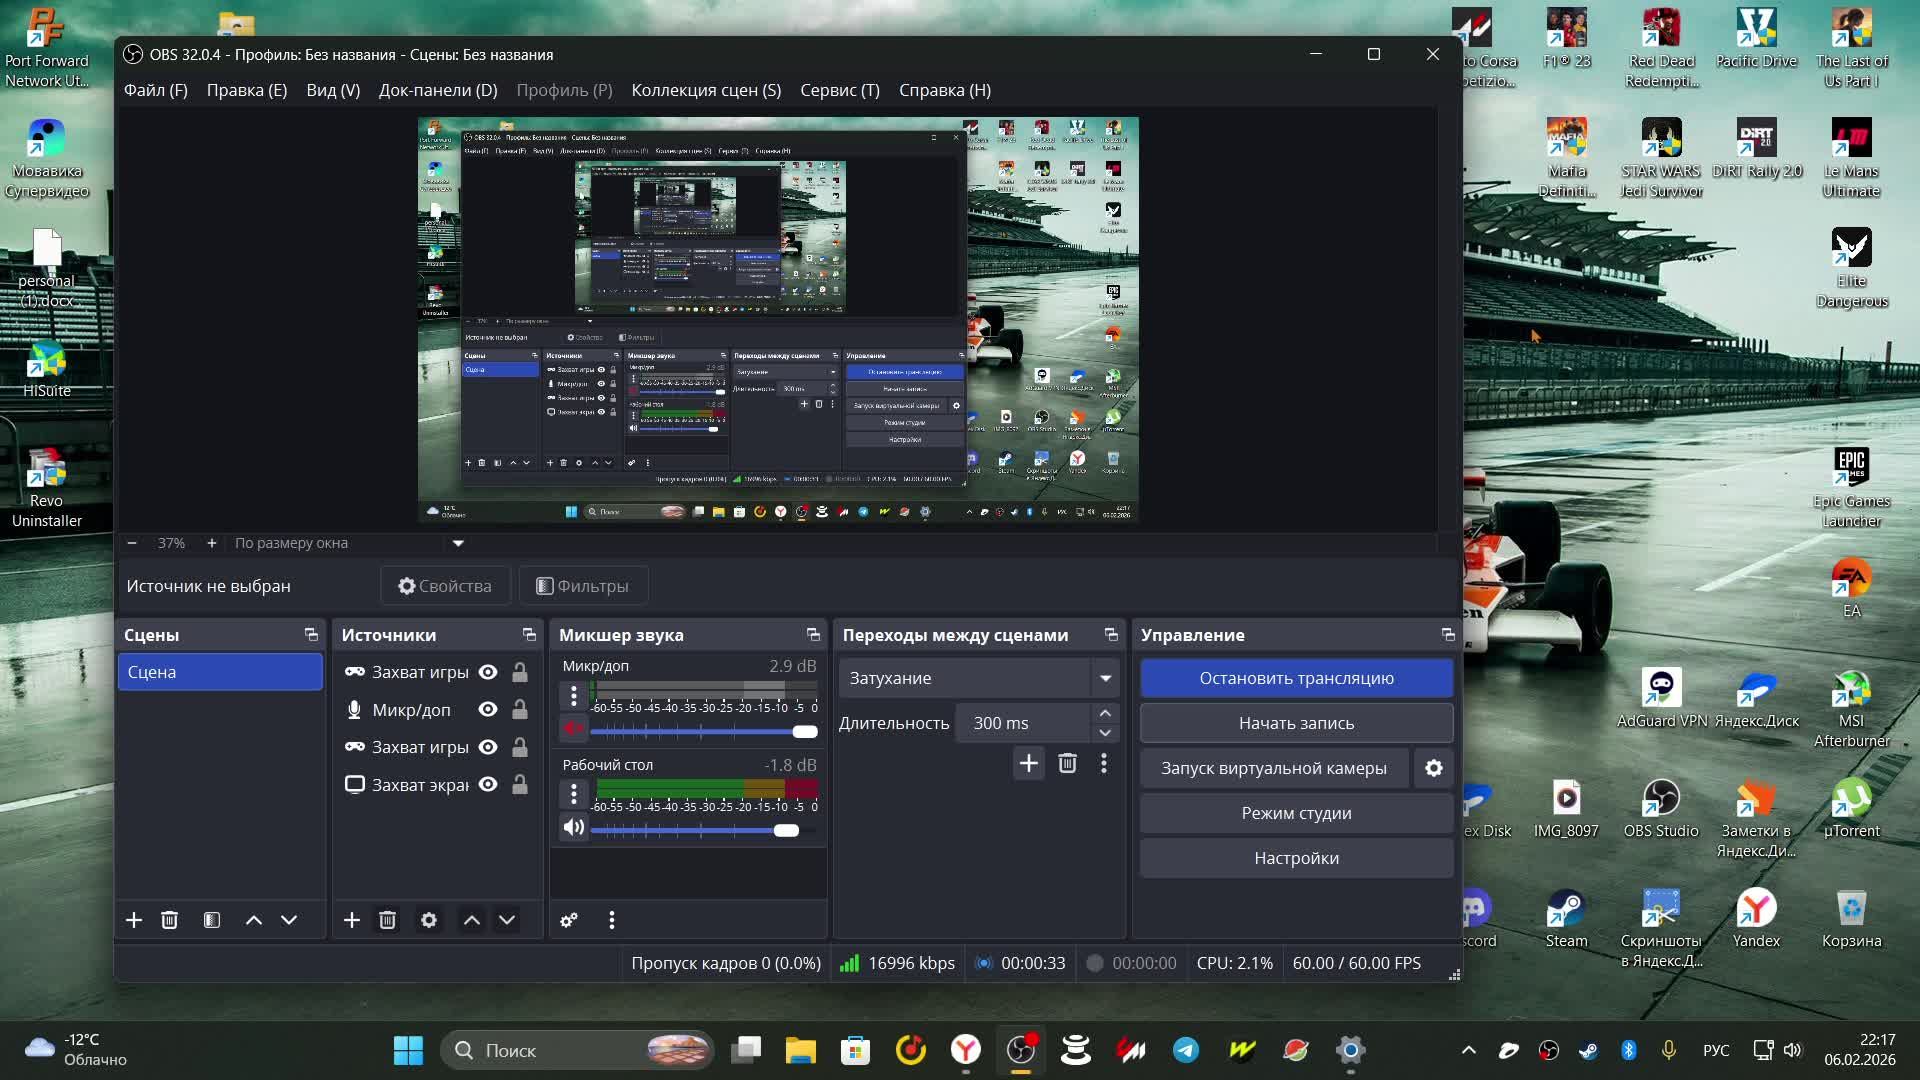Open scene filters icon in Scenes panel

[212, 920]
